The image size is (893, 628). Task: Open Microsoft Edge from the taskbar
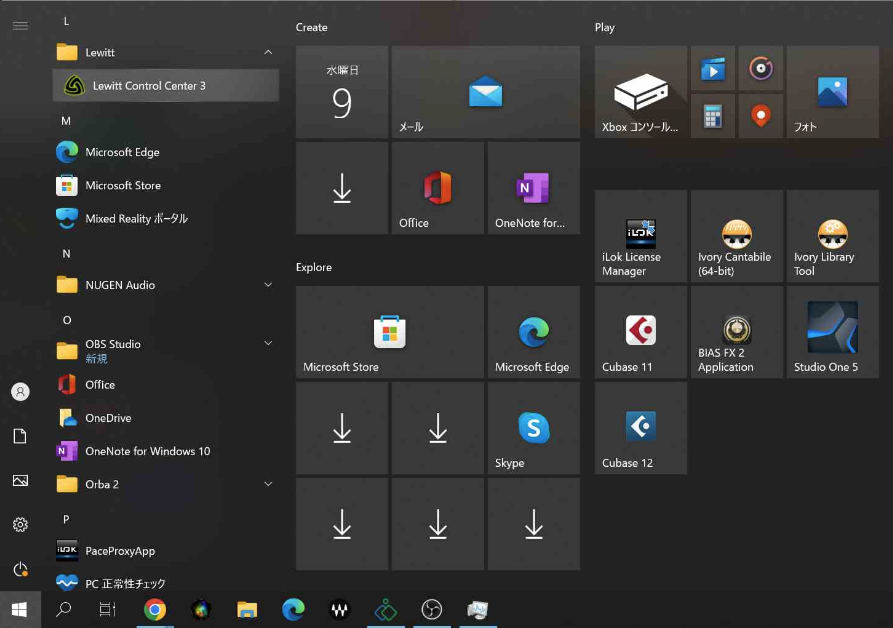[293, 610]
